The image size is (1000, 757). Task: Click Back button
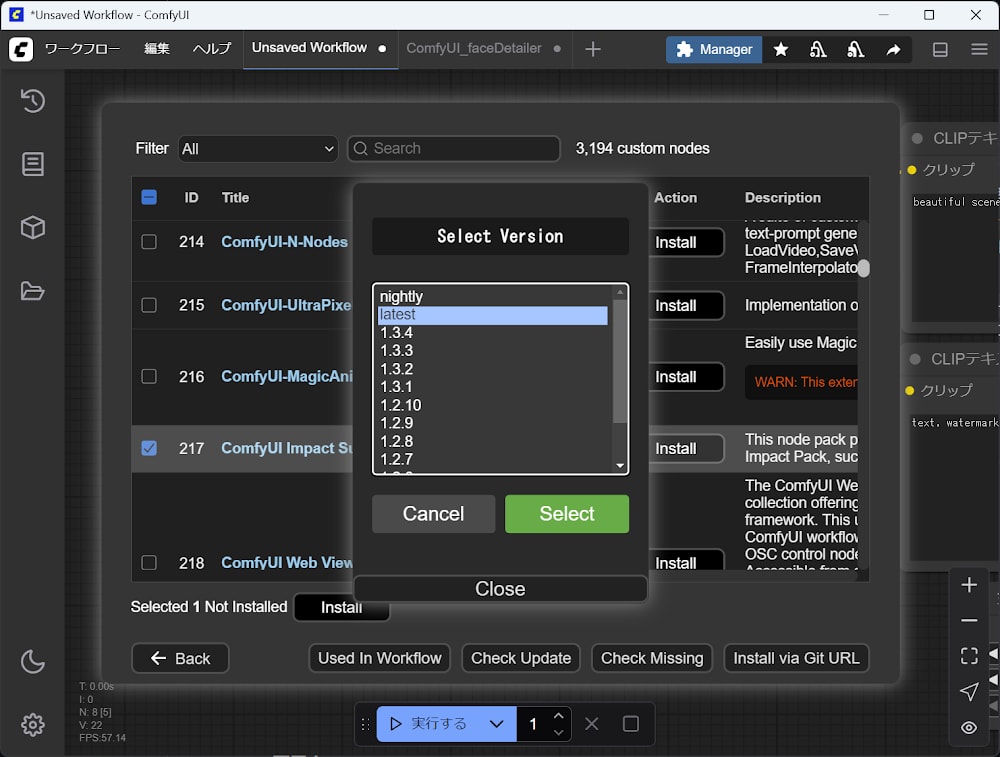pos(180,658)
